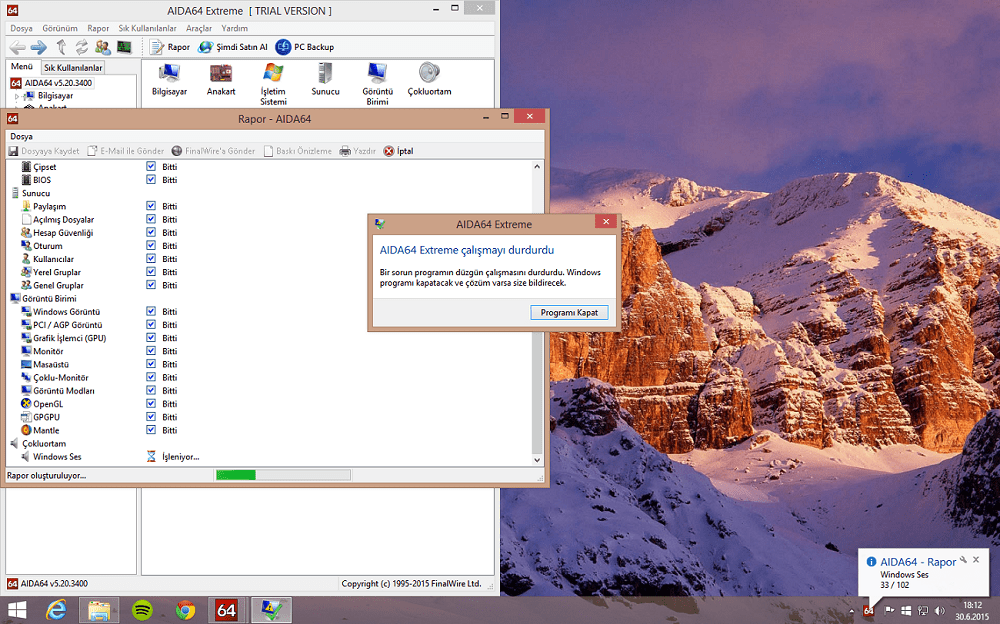Click the Forward arrow in AIDA64 toolbar
Image resolution: width=1000 pixels, height=624 pixels.
click(39, 47)
